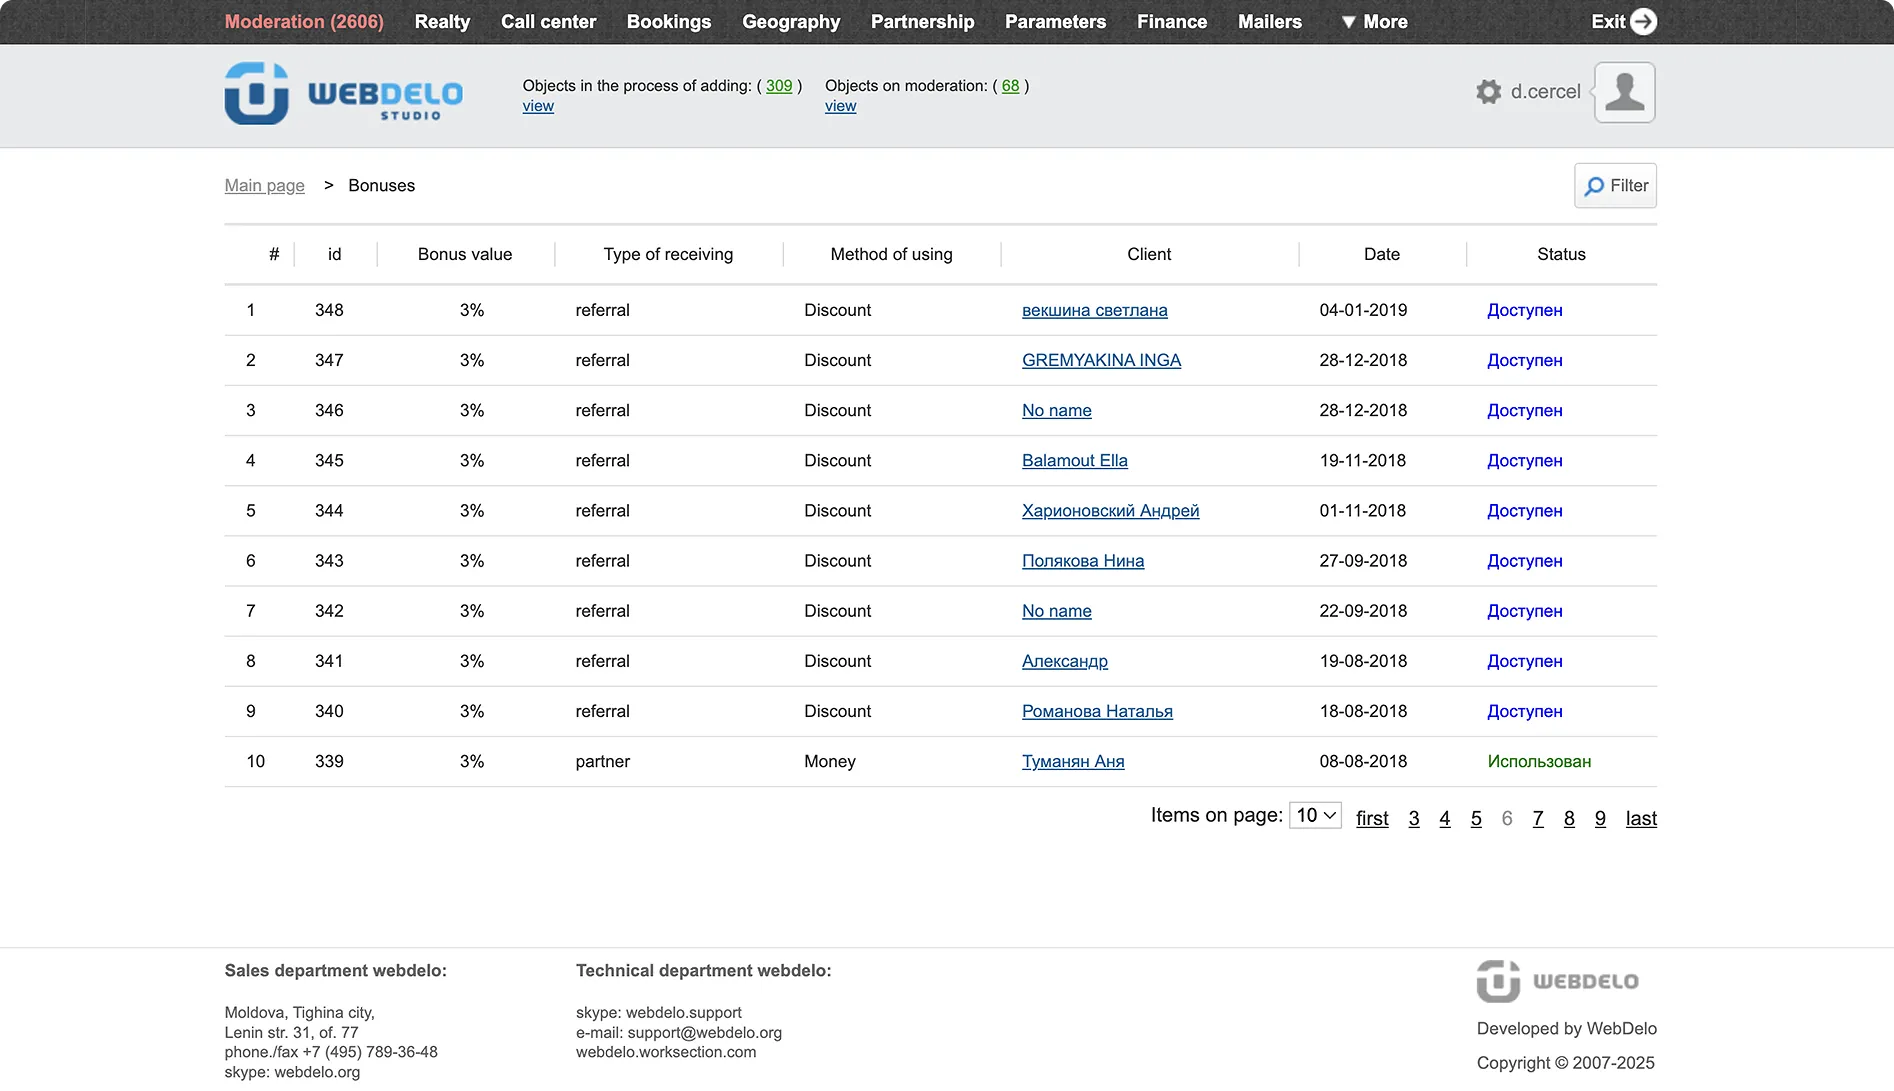Image resolution: width=1894 pixels, height=1091 pixels.
Task: Open client Balamout Ella link
Action: click(1074, 461)
